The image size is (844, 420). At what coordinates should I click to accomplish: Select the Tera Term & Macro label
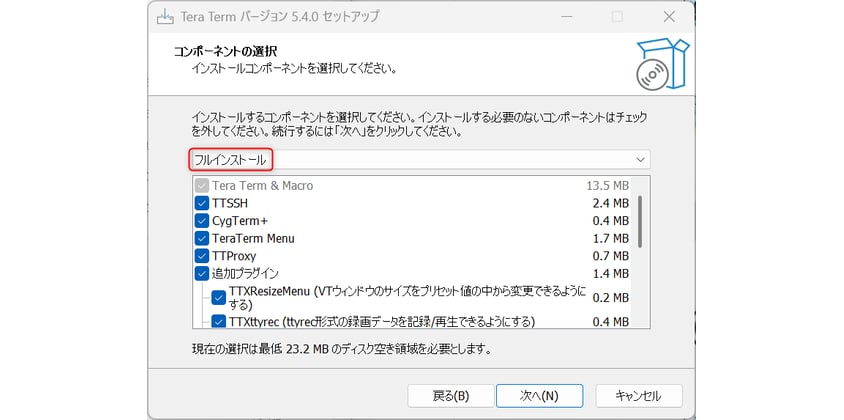[262, 186]
